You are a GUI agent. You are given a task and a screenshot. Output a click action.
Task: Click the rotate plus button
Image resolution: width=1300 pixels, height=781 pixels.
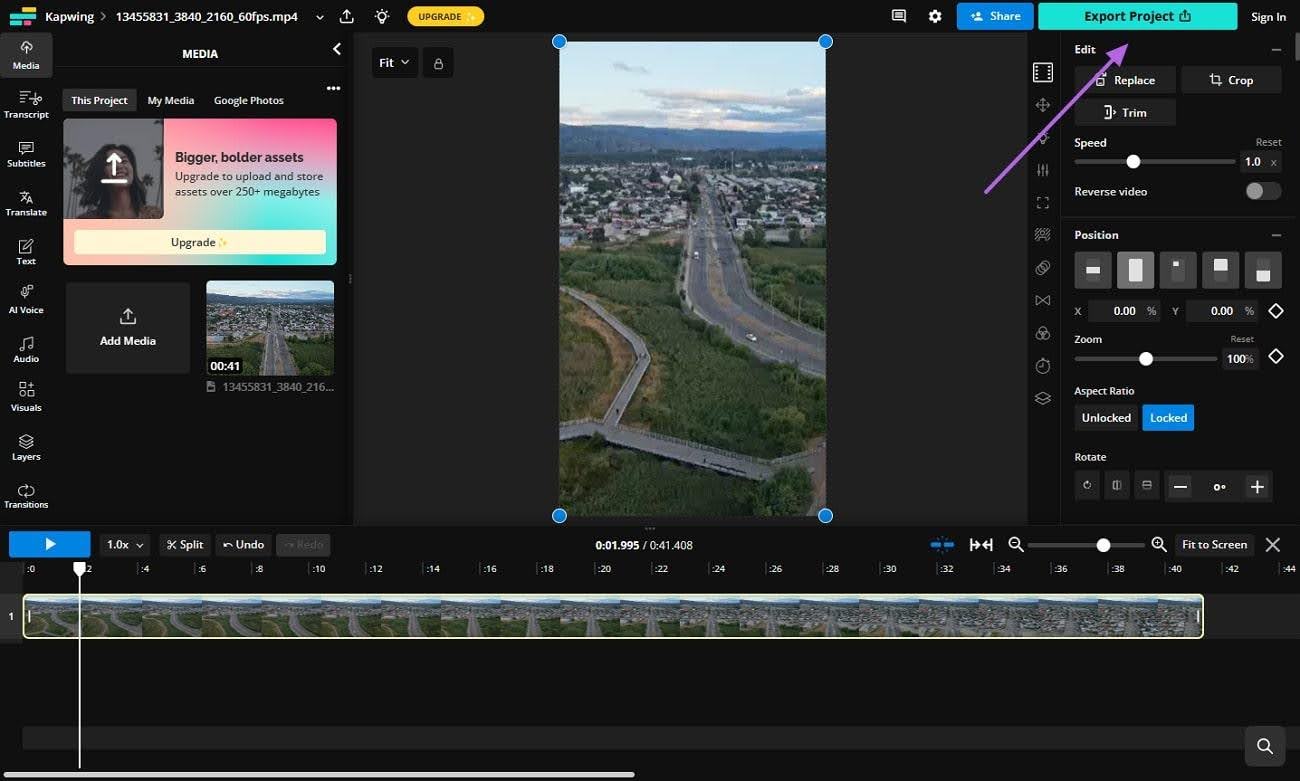(x=1257, y=487)
